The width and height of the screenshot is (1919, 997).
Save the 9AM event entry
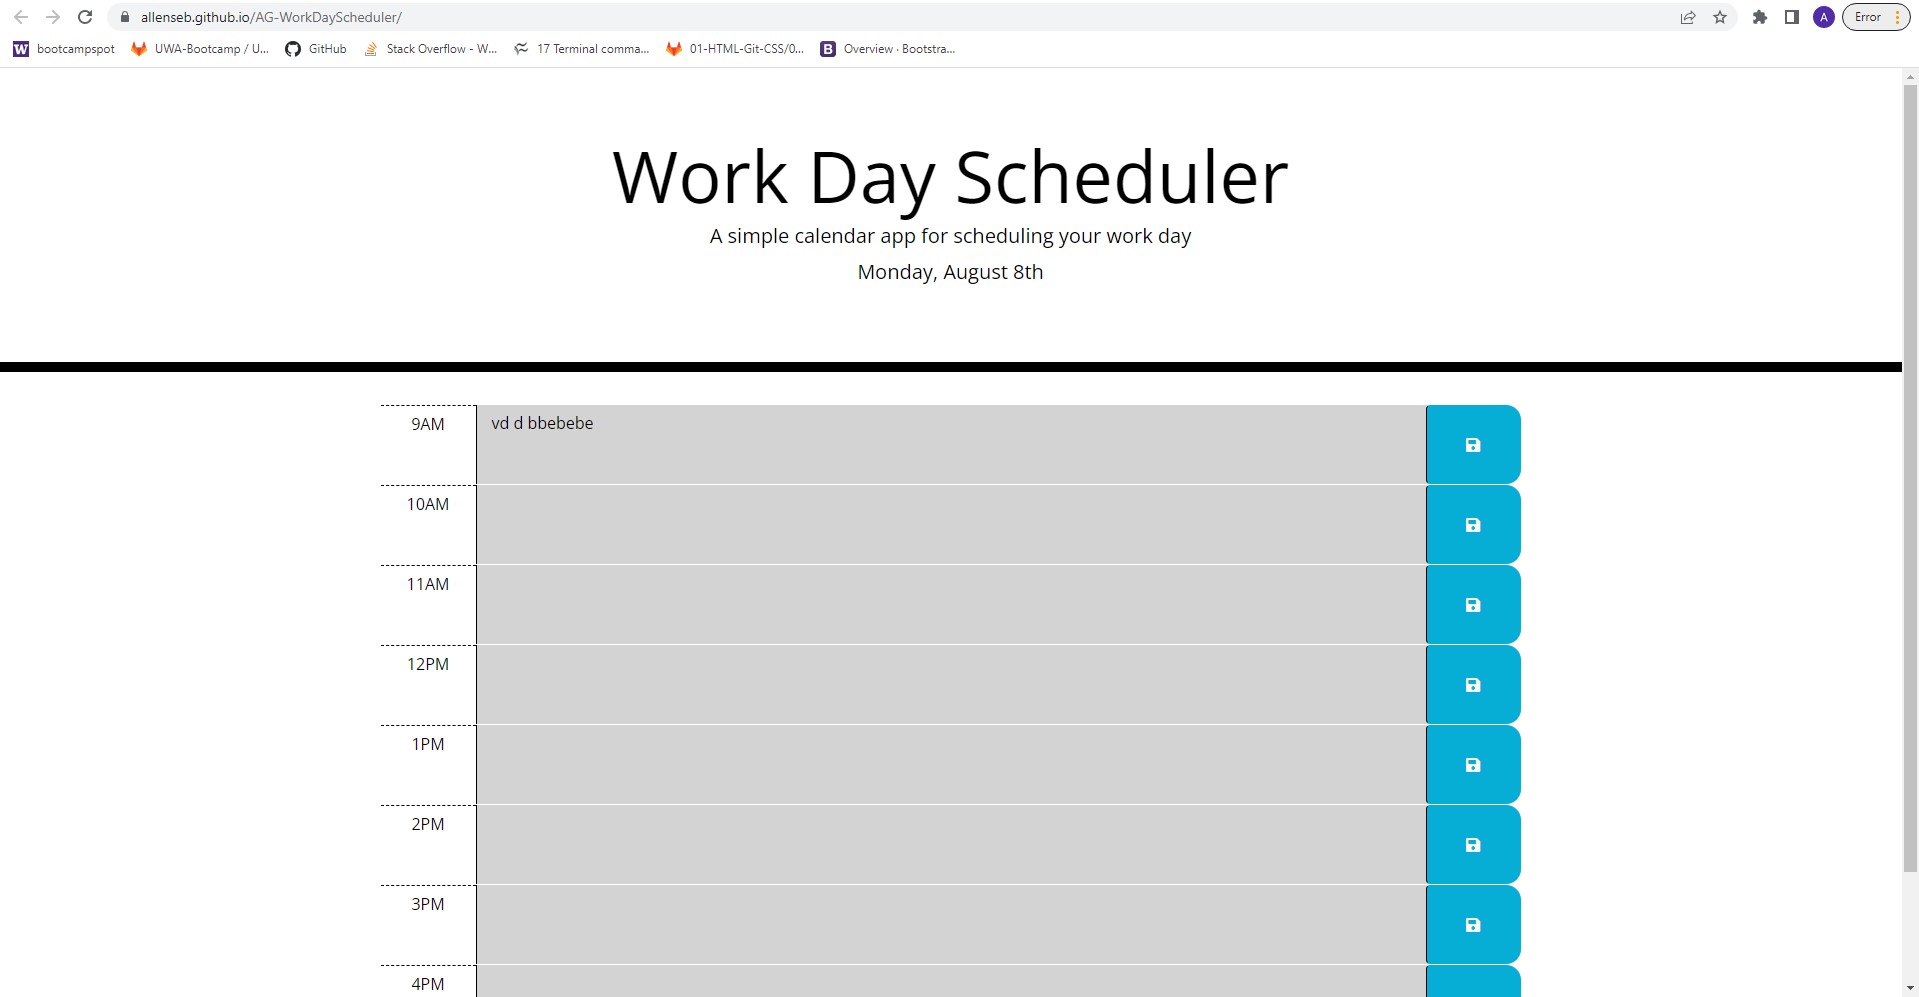pyautogui.click(x=1471, y=444)
